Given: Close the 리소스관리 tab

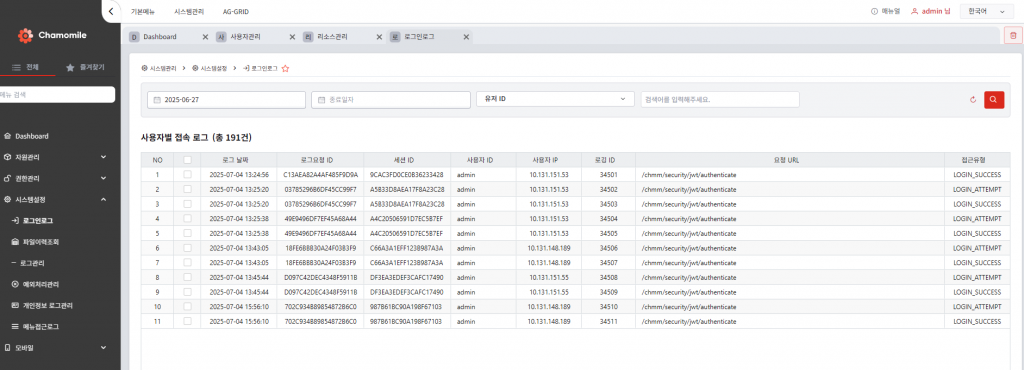Looking at the screenshot, I should tap(379, 37).
